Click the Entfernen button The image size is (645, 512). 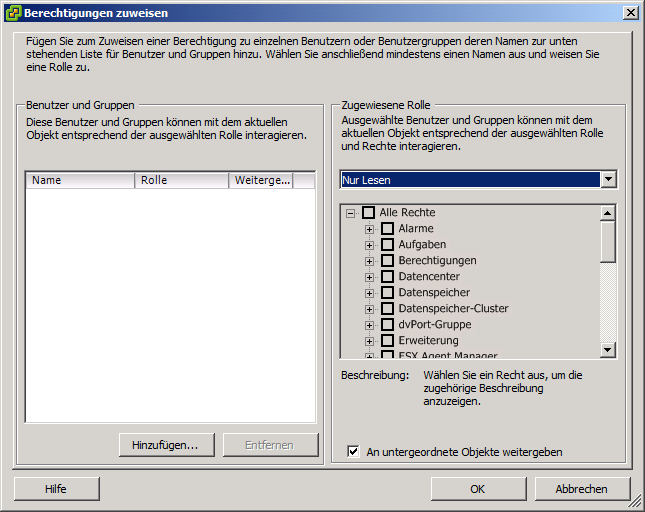(x=270, y=445)
